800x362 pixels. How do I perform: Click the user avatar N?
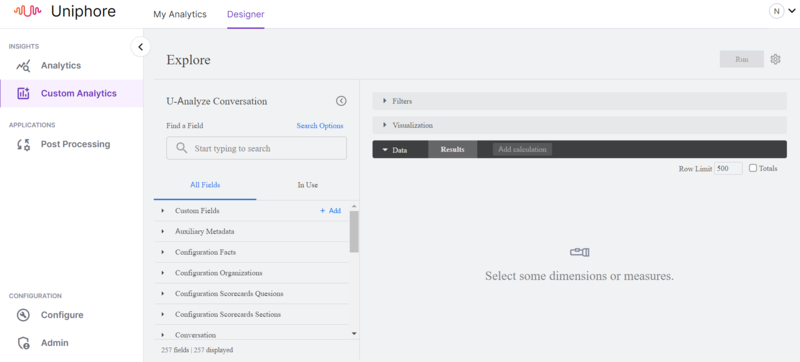[x=777, y=11]
